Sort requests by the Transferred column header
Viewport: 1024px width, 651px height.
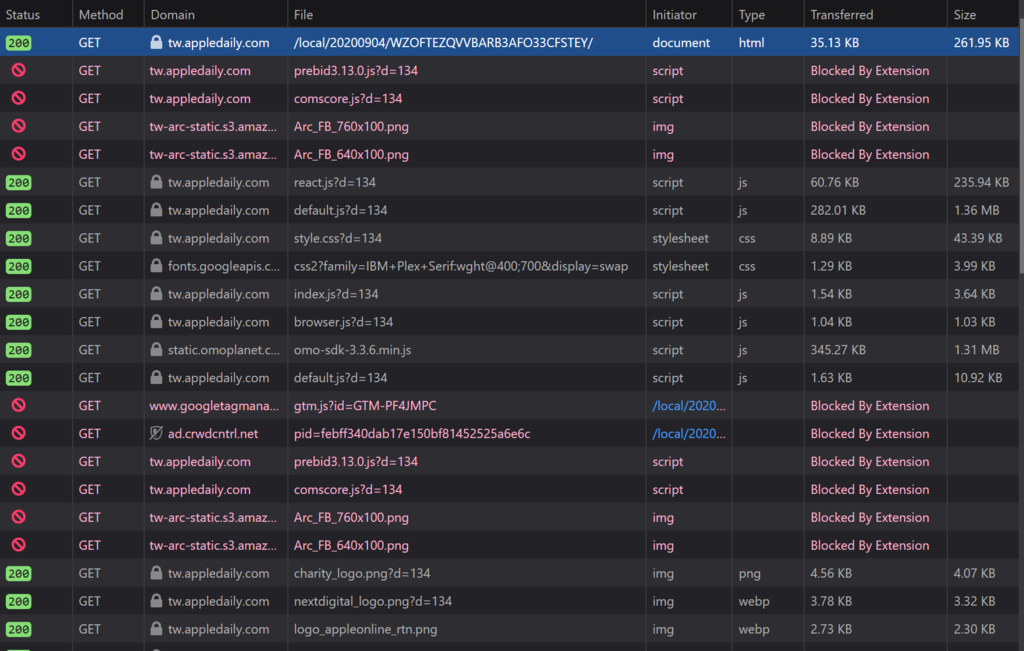point(876,14)
